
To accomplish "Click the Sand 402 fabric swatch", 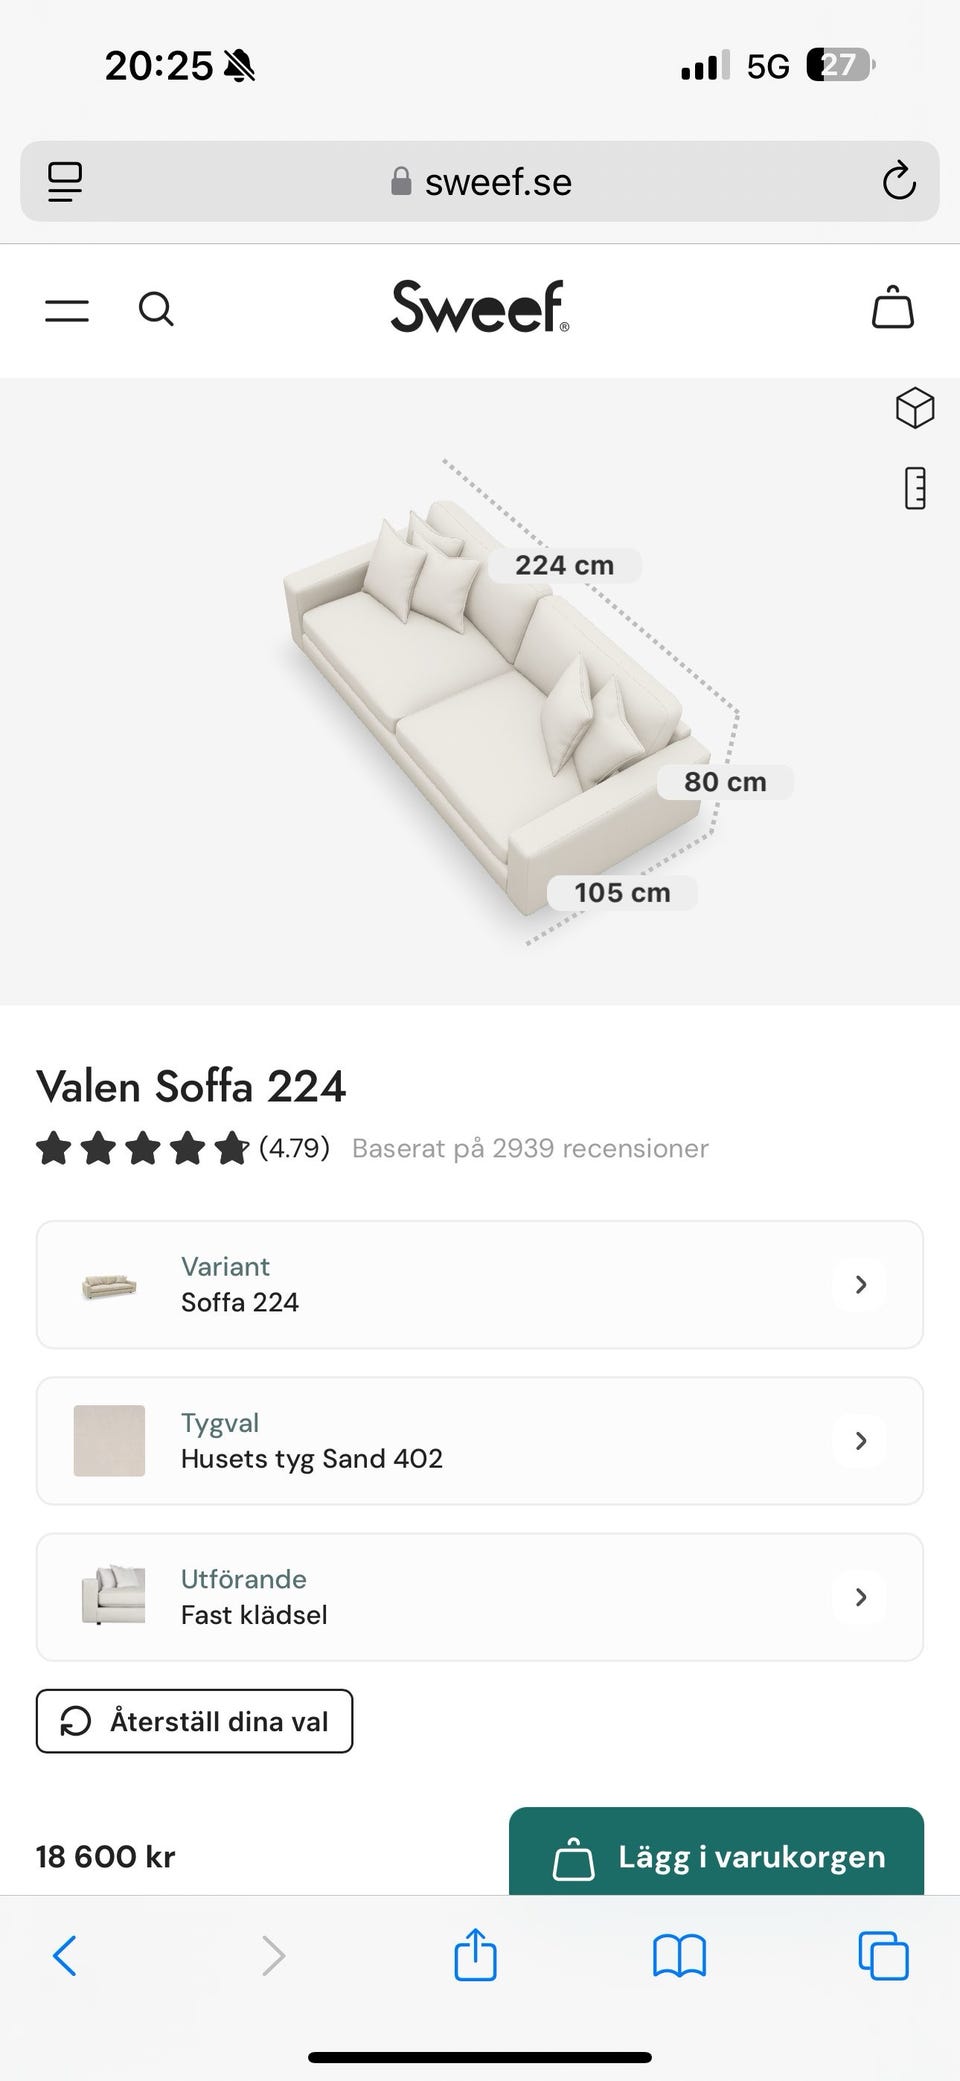I will (x=109, y=1441).
